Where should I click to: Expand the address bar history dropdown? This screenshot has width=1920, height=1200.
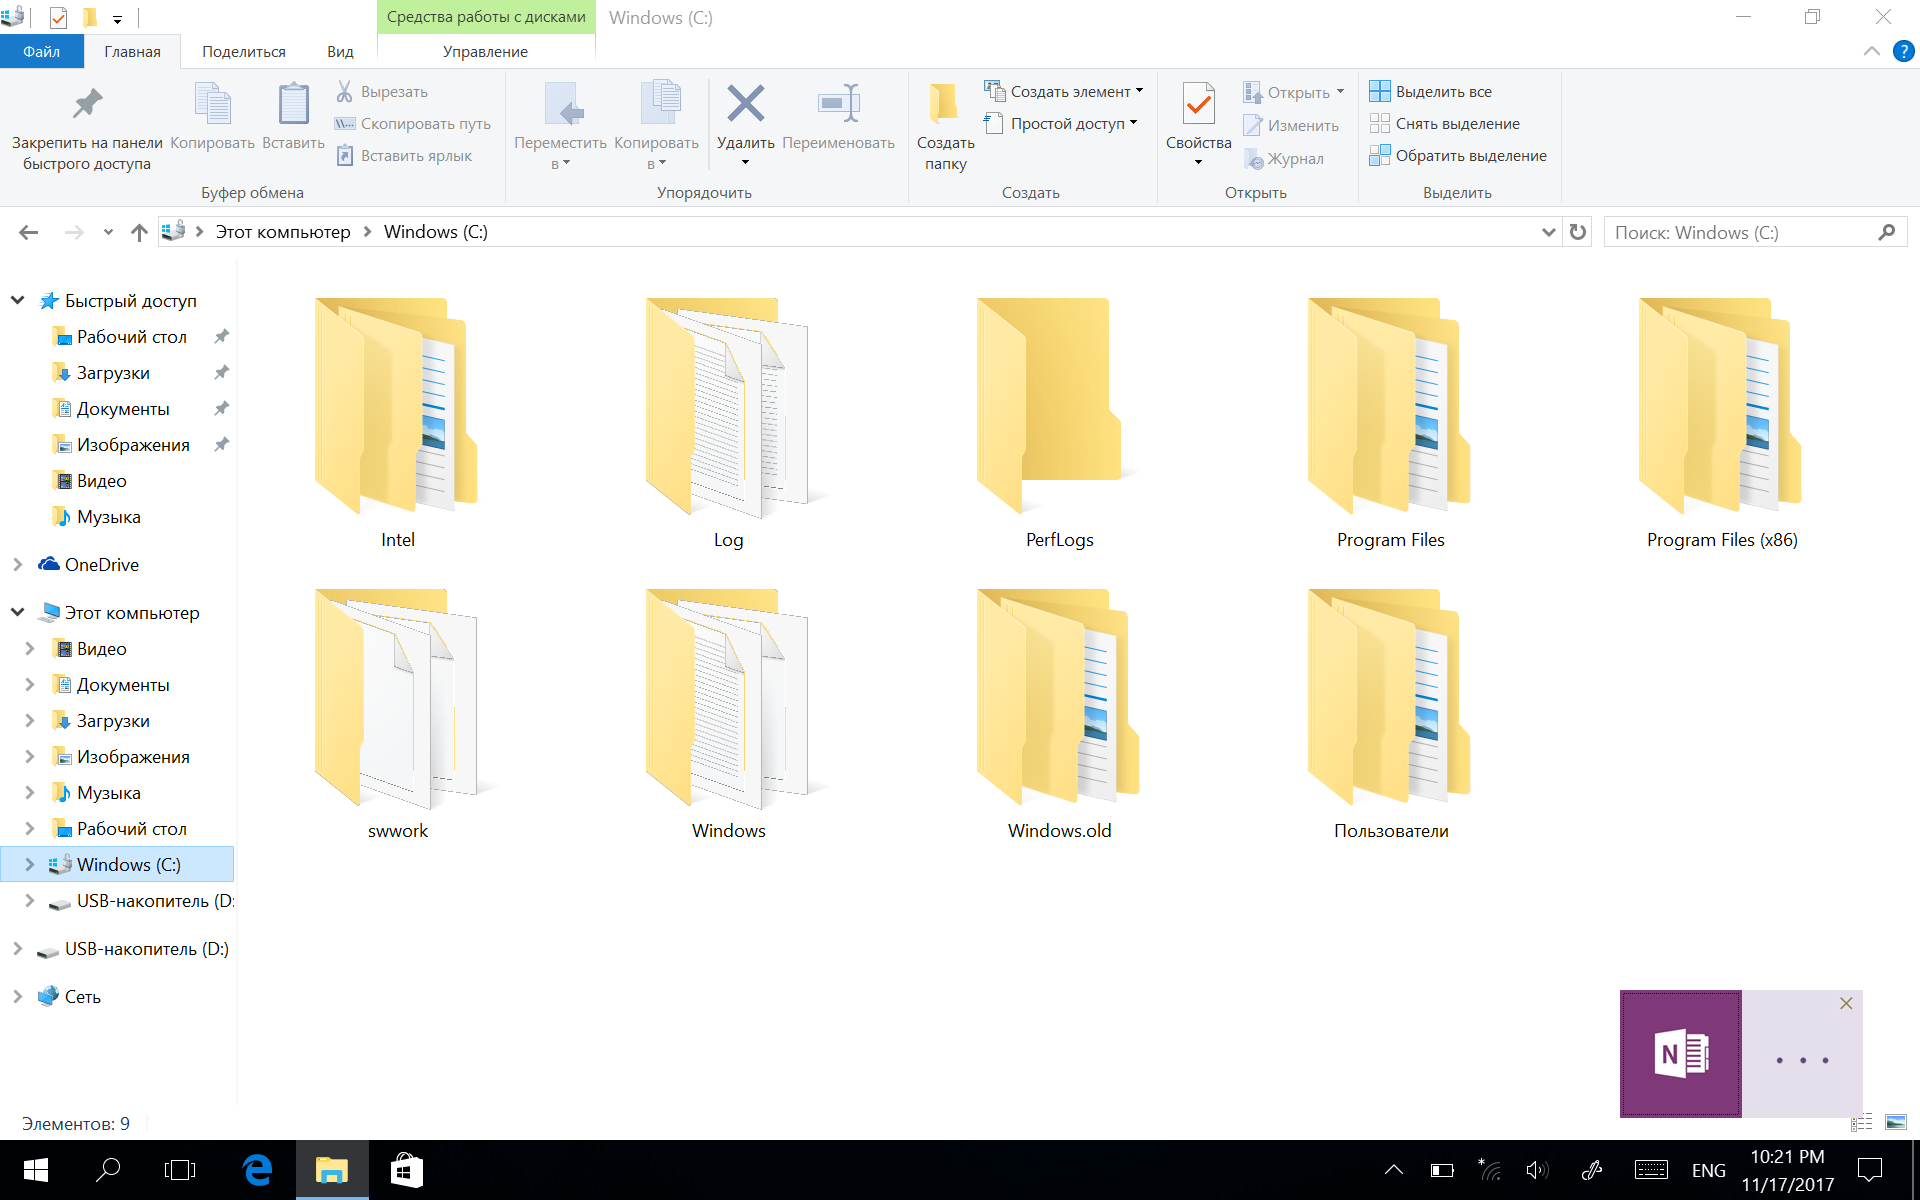click(1548, 232)
